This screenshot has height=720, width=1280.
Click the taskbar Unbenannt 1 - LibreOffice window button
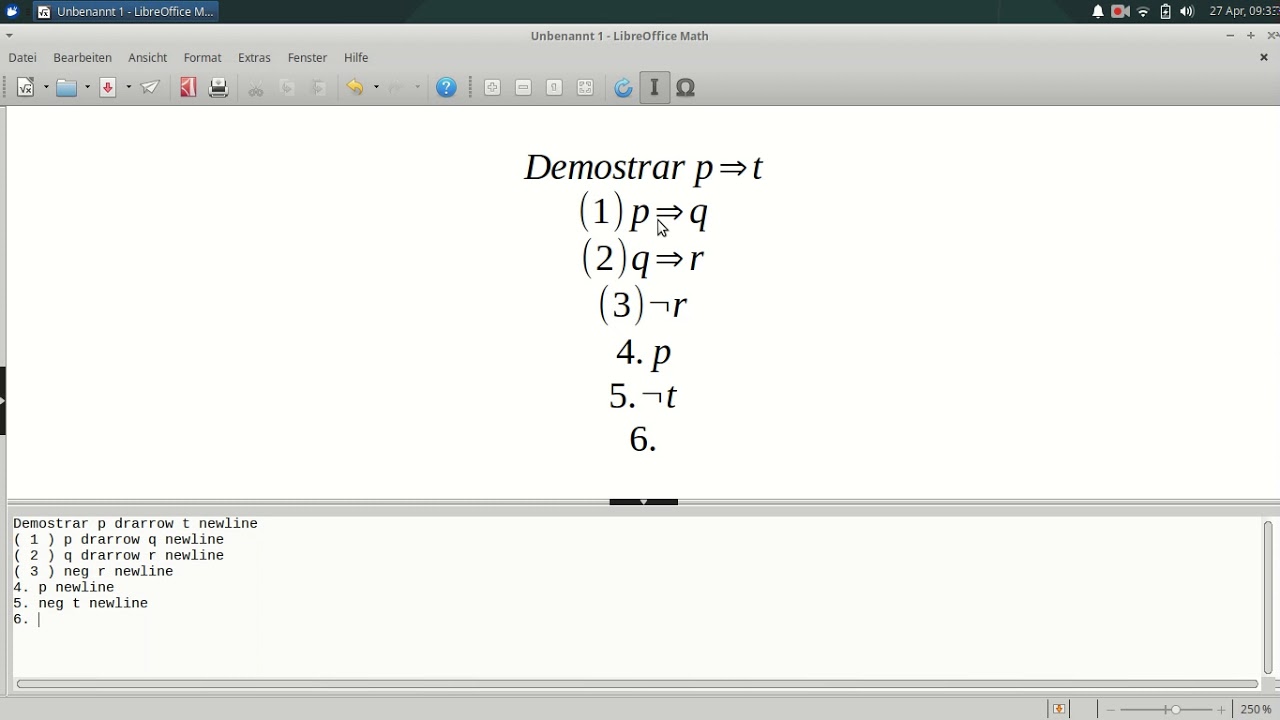point(126,12)
